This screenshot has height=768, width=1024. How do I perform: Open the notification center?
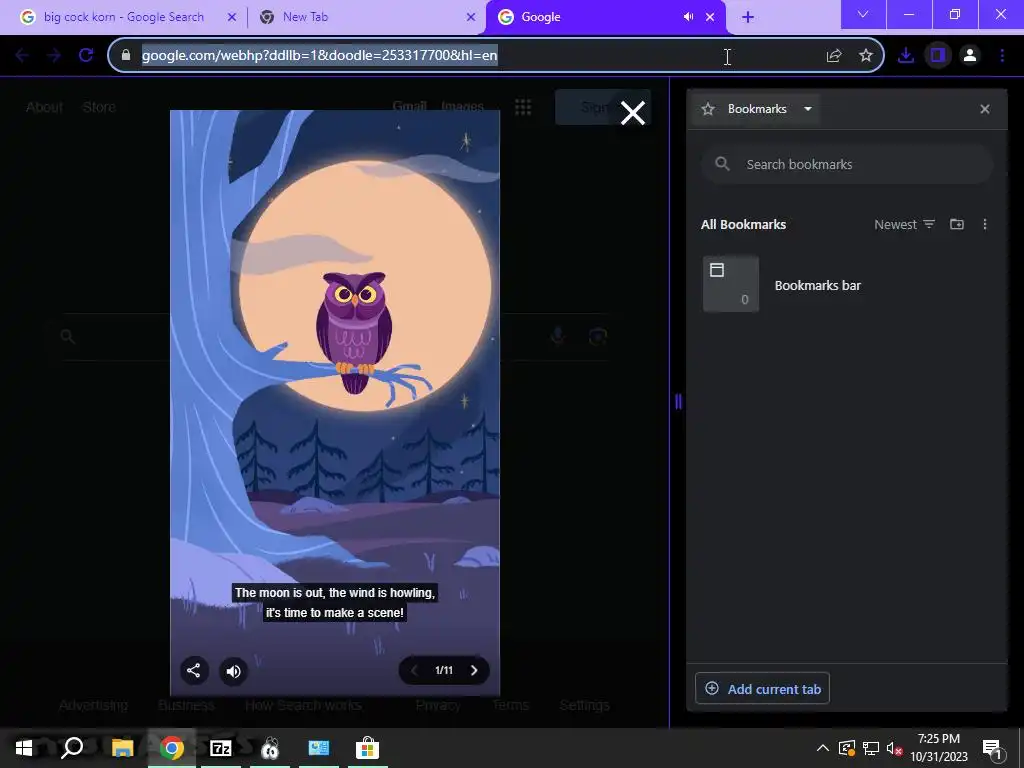point(992,748)
